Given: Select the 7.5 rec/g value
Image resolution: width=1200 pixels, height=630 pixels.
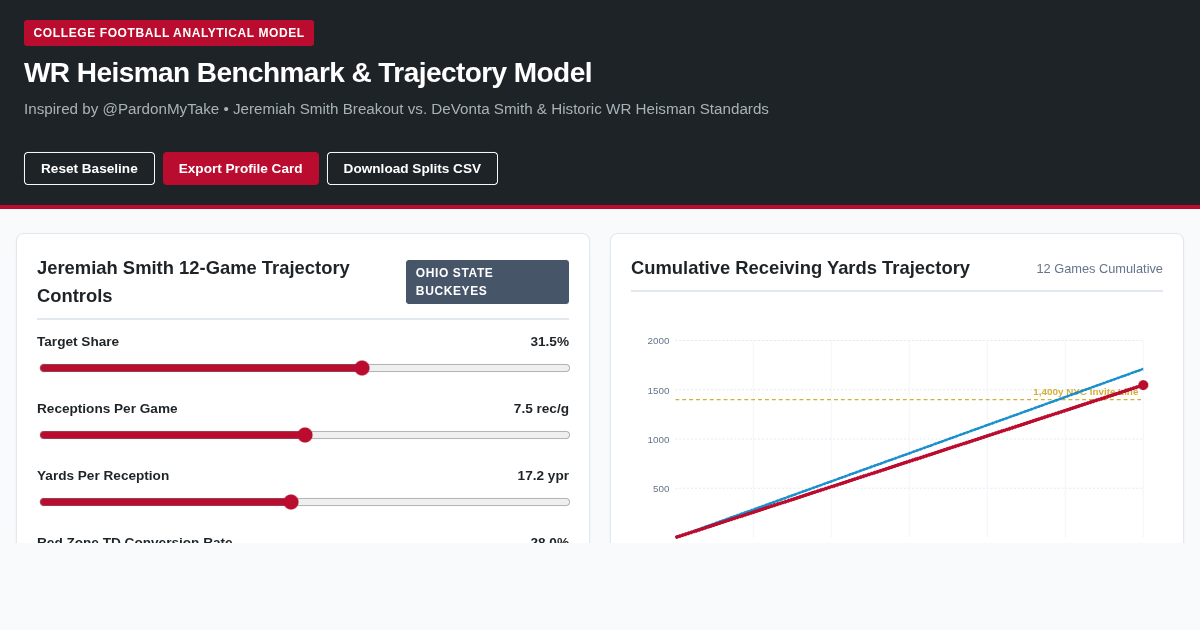Looking at the screenshot, I should (541, 409).
